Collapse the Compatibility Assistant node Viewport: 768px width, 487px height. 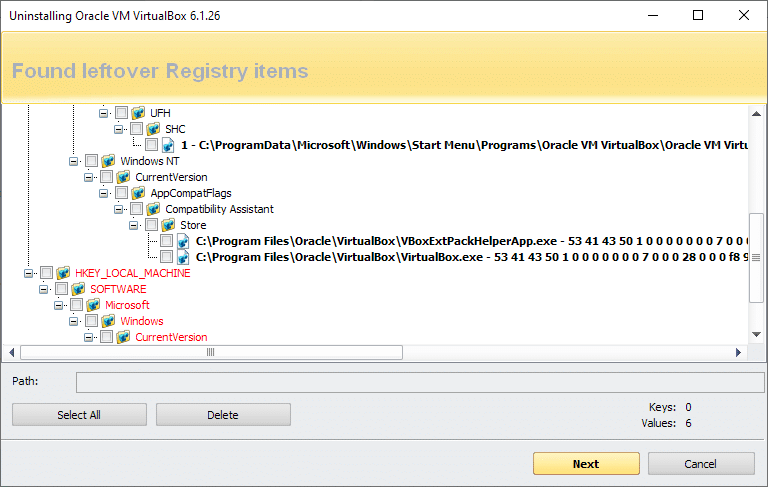119,209
